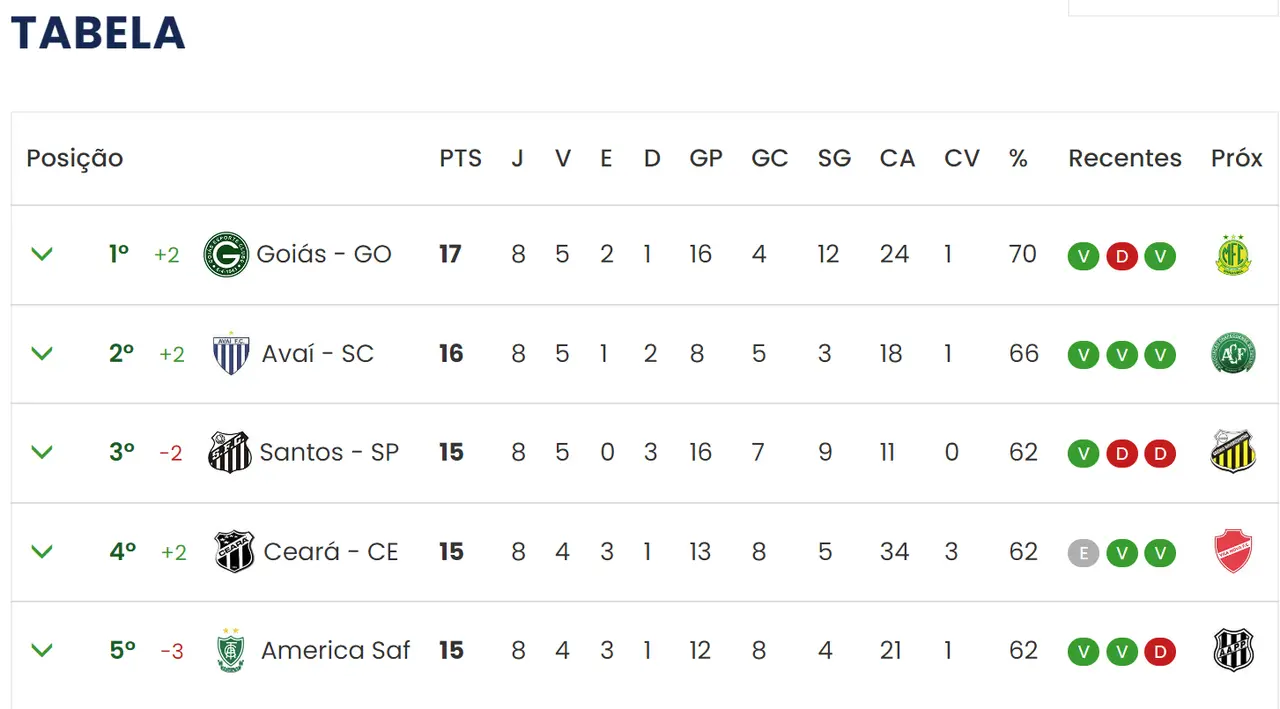Click Goiás red D recent result badge

click(1122, 257)
